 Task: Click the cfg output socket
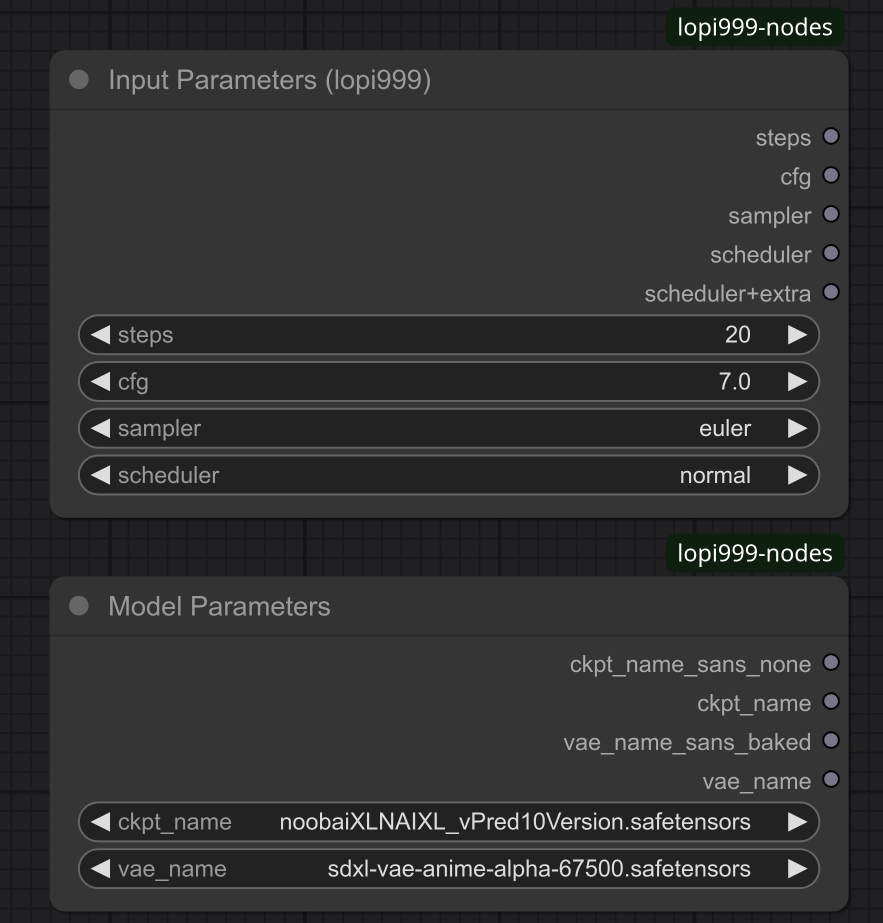(x=830, y=176)
